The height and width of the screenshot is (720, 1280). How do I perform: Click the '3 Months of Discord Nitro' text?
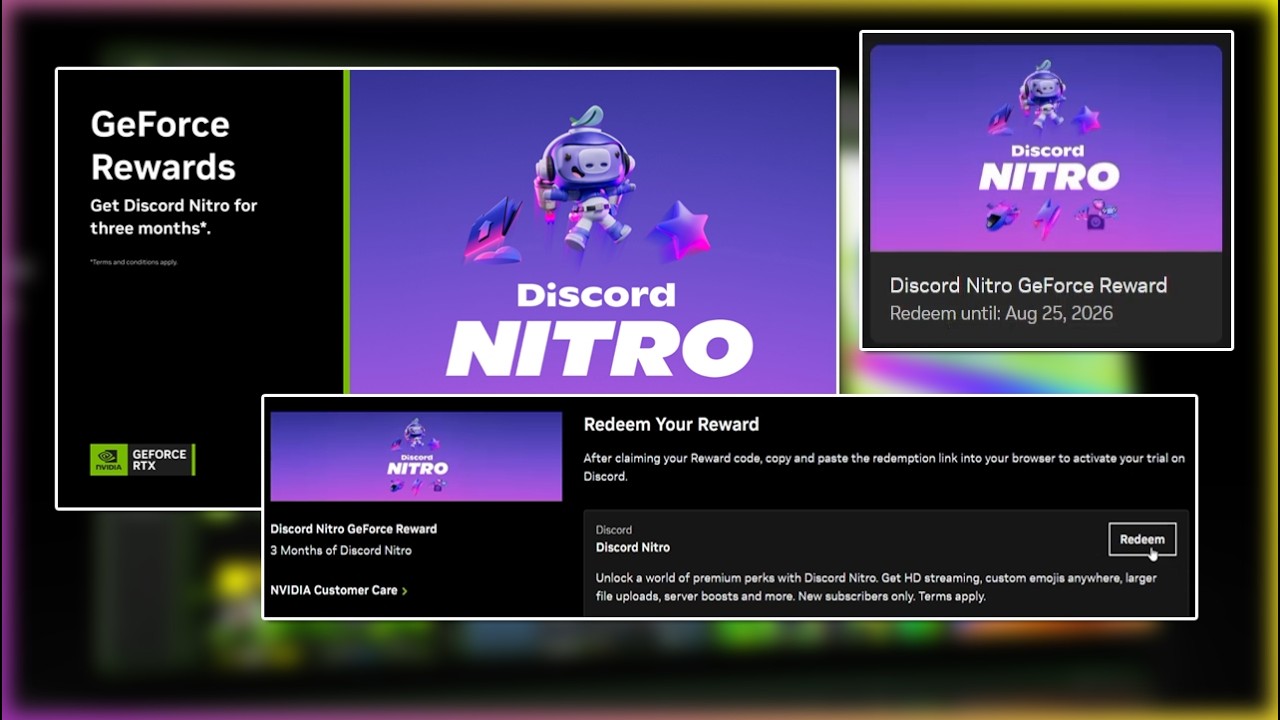[341, 550]
